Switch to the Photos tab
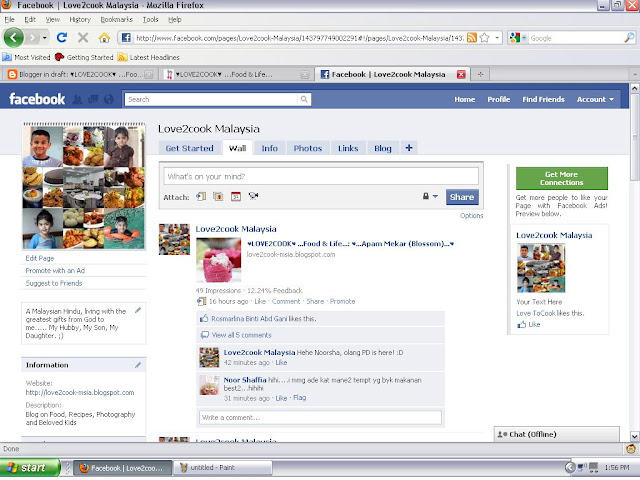The width and height of the screenshot is (640, 480). [x=308, y=148]
